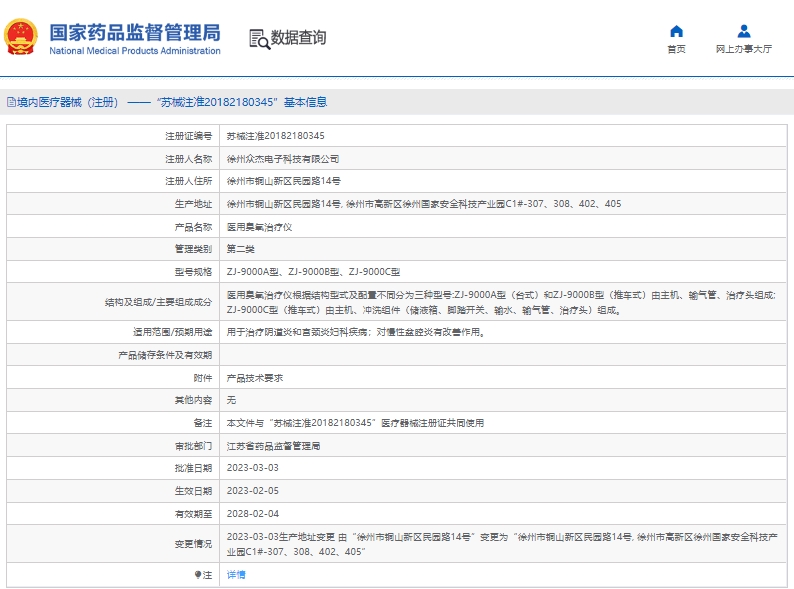Click the 附件 label
794x589 pixels.
coord(203,378)
